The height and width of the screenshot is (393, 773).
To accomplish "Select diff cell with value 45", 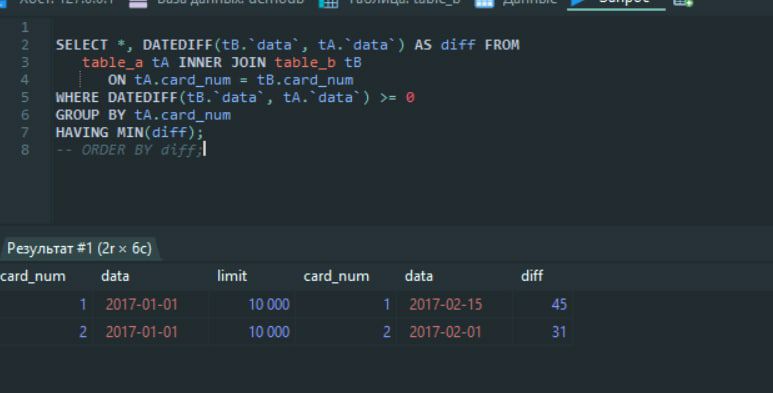I will point(544,304).
